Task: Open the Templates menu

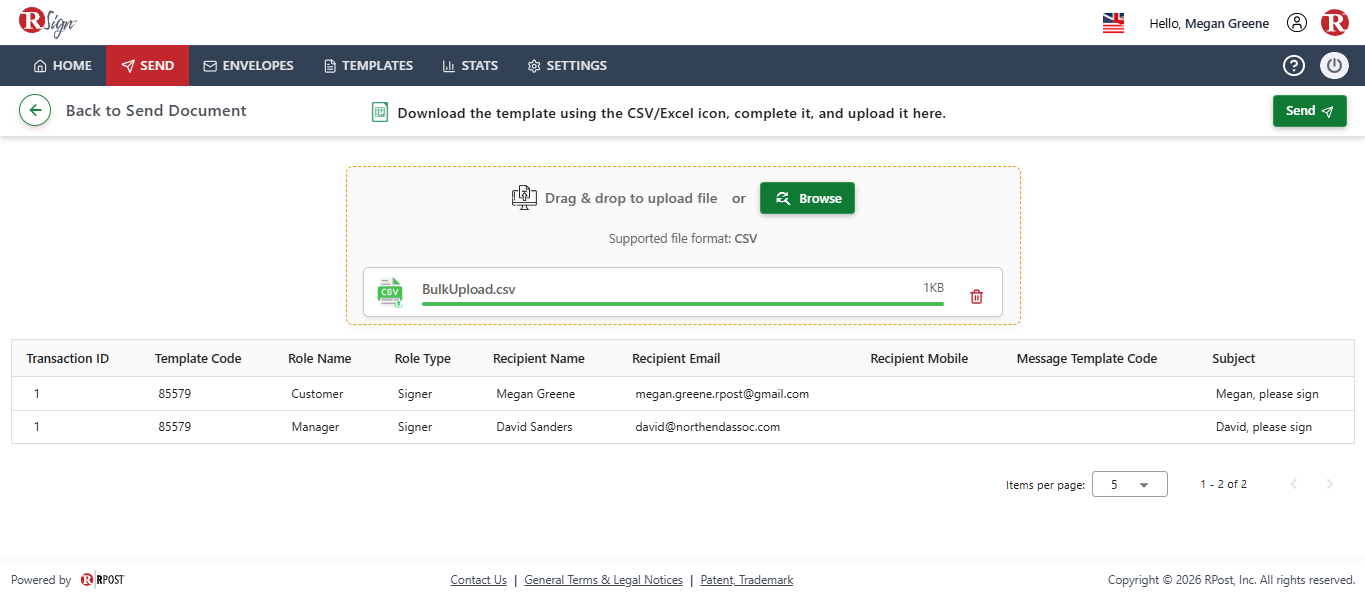Action: click(x=368, y=66)
